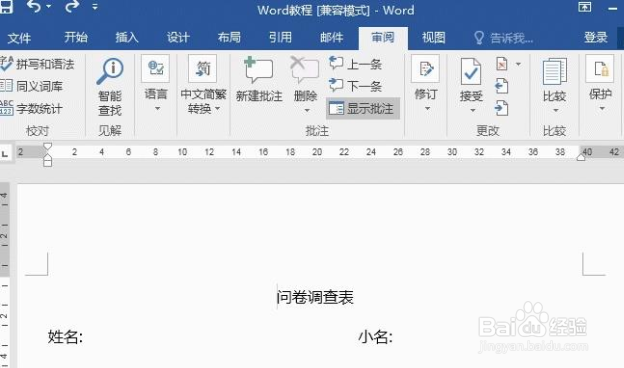The image size is (624, 368).
Task: Click previous change icon in 更改
Action: pyautogui.click(x=502, y=86)
